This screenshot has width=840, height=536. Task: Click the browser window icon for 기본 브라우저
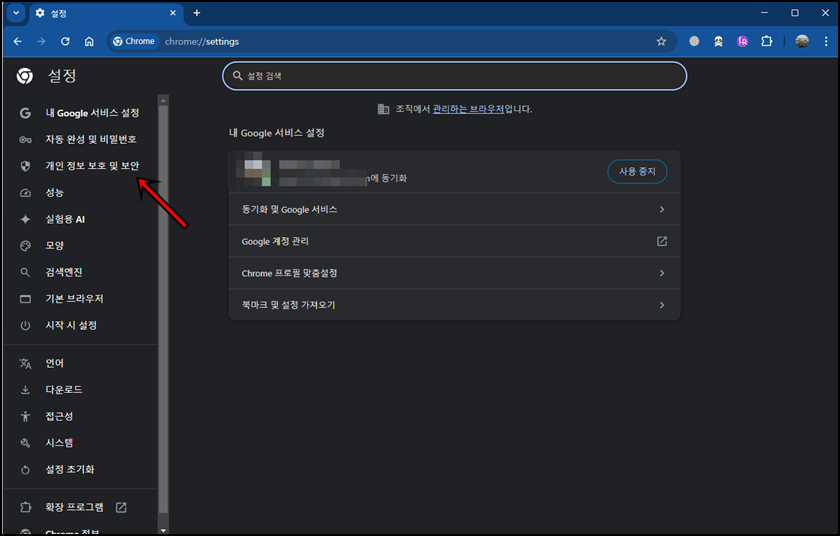tap(25, 299)
